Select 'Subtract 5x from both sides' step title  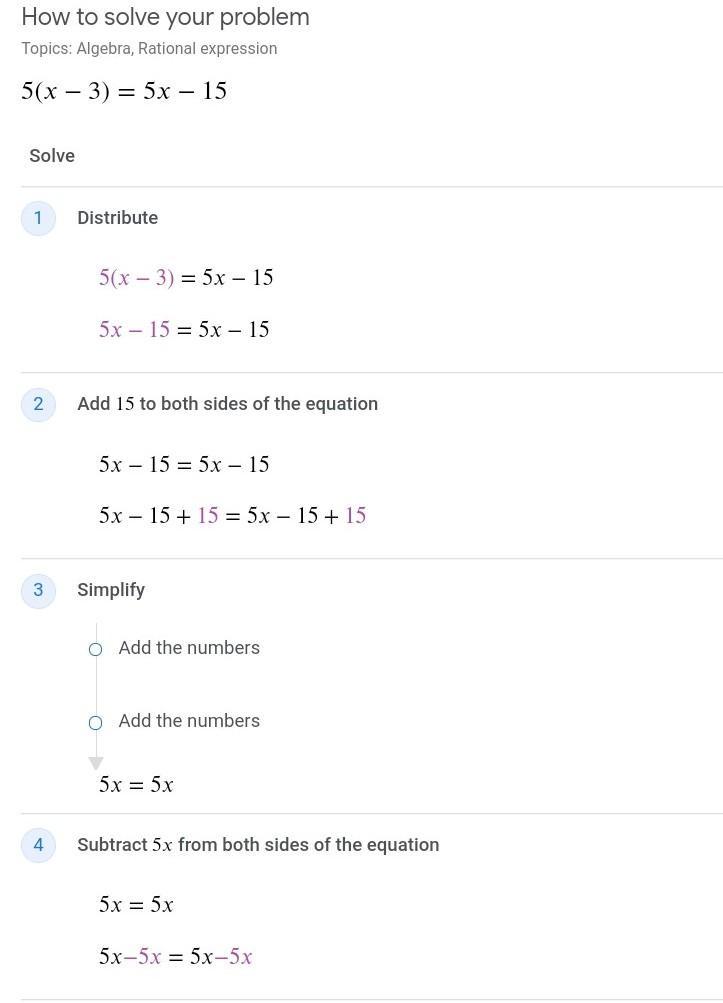pyautogui.click(x=258, y=845)
